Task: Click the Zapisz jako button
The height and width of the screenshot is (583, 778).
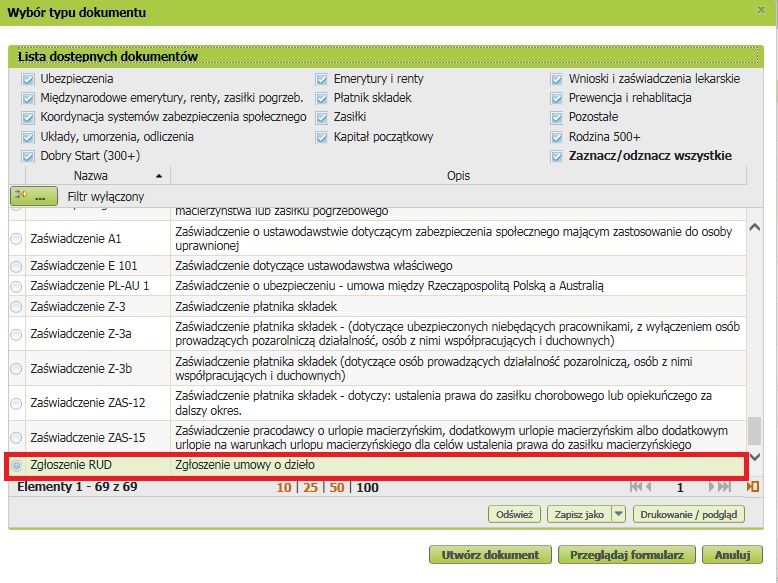Action: coord(579,514)
